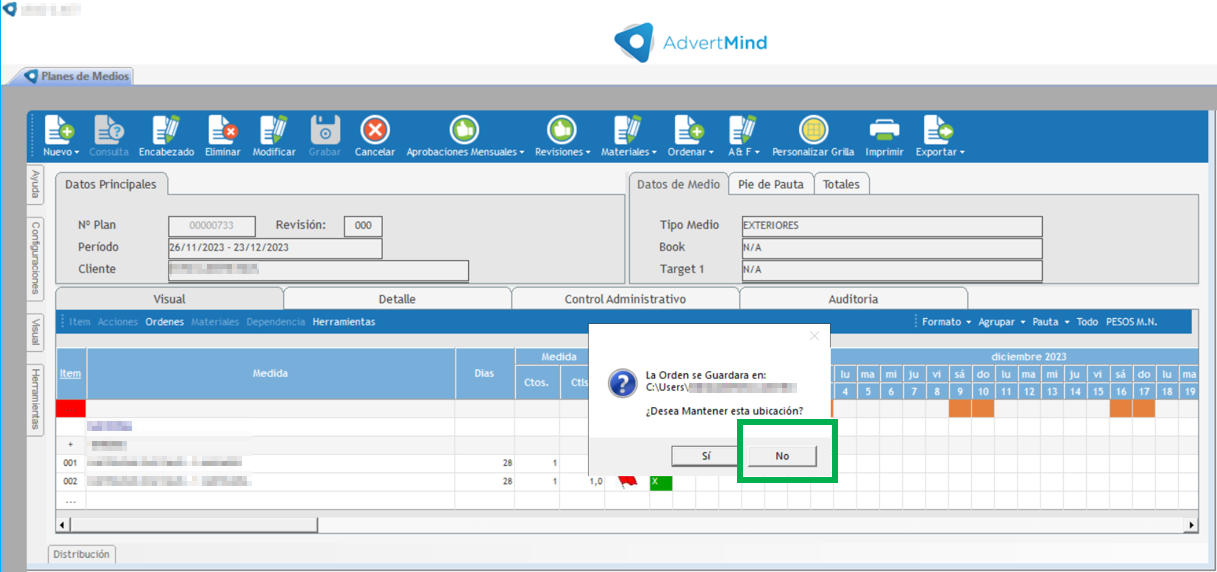Click the Book field N/A
This screenshot has width=1217, height=572.
pos(891,247)
